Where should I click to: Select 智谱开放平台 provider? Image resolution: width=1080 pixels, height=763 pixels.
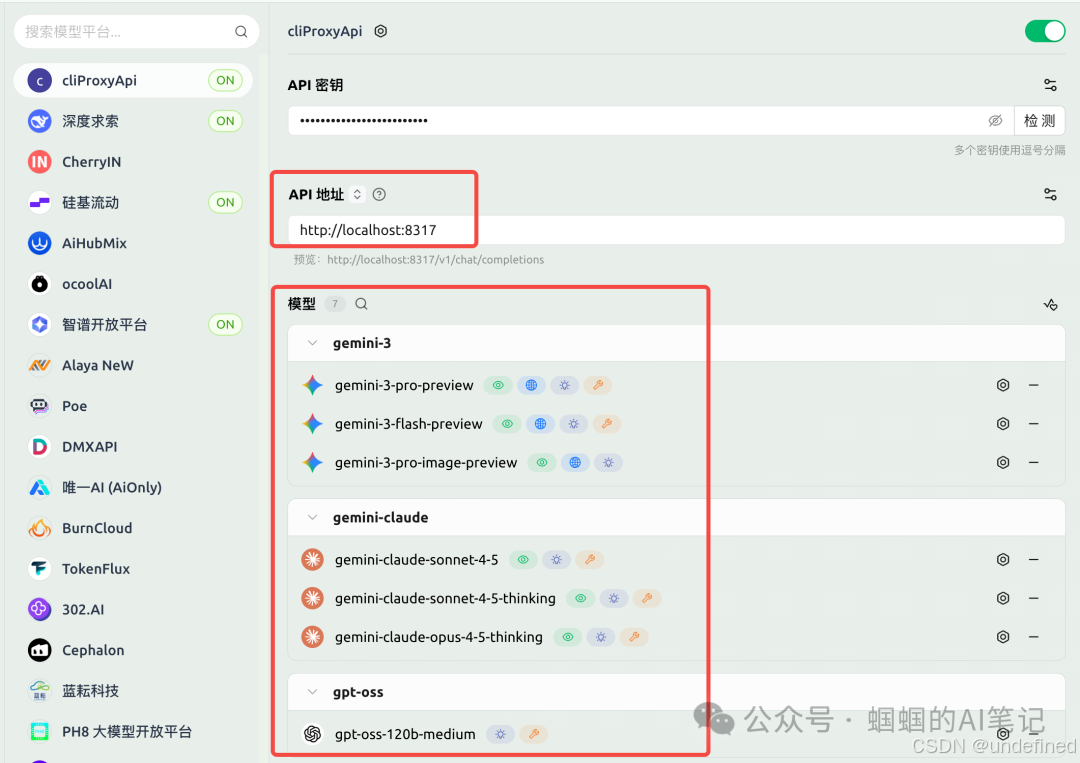(x=133, y=324)
